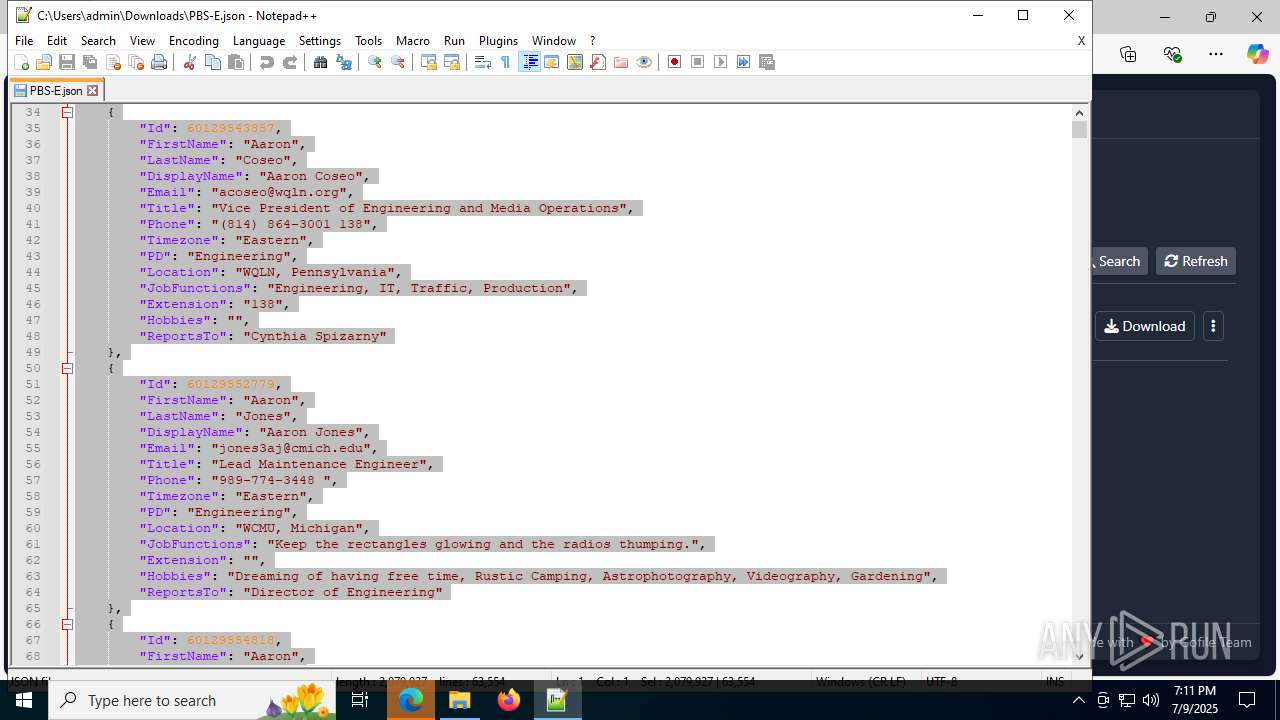Open the Document Map icon
Screen dimensions: 1280x720
click(575, 62)
